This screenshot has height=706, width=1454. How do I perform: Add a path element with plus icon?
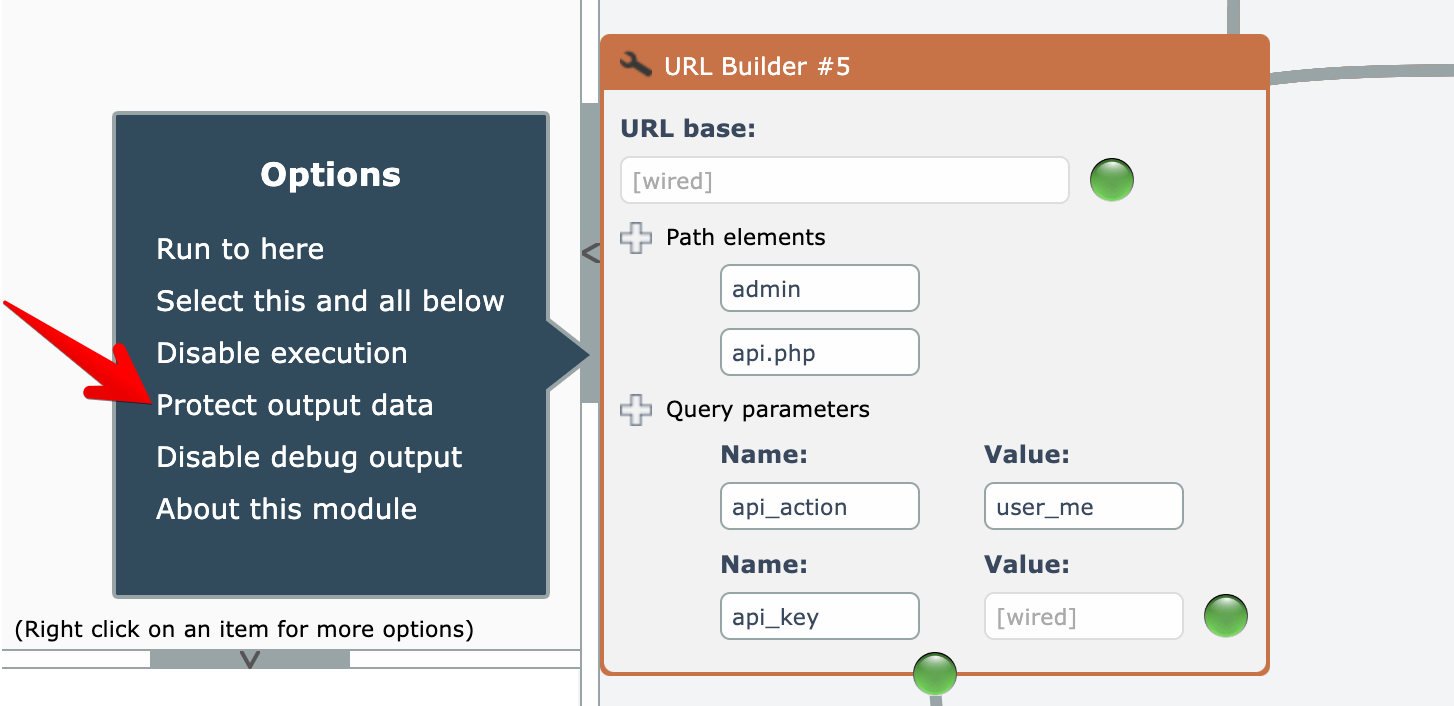pos(636,238)
